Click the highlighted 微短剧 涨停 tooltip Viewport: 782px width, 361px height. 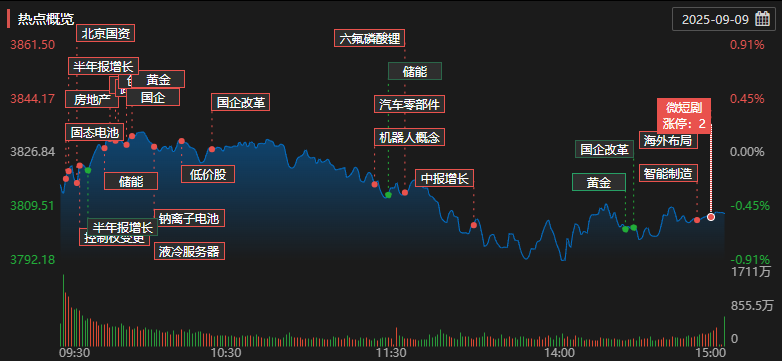click(x=684, y=116)
